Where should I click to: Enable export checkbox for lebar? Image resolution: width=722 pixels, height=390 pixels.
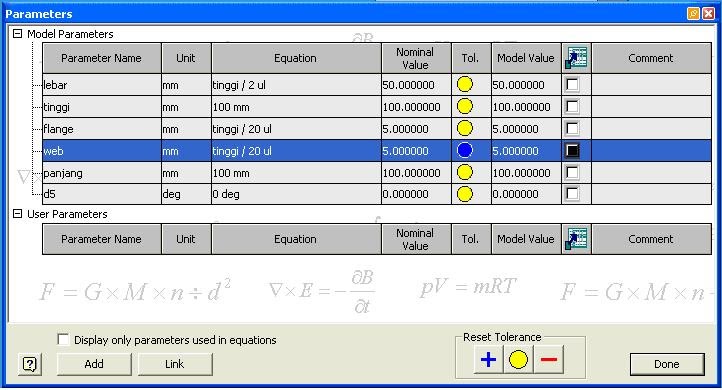pos(572,85)
